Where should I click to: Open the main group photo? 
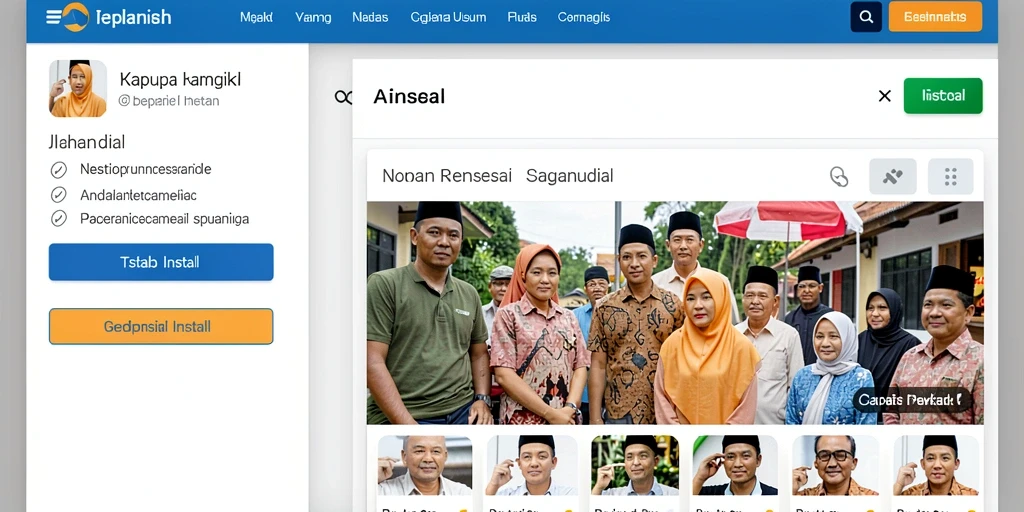(675, 313)
